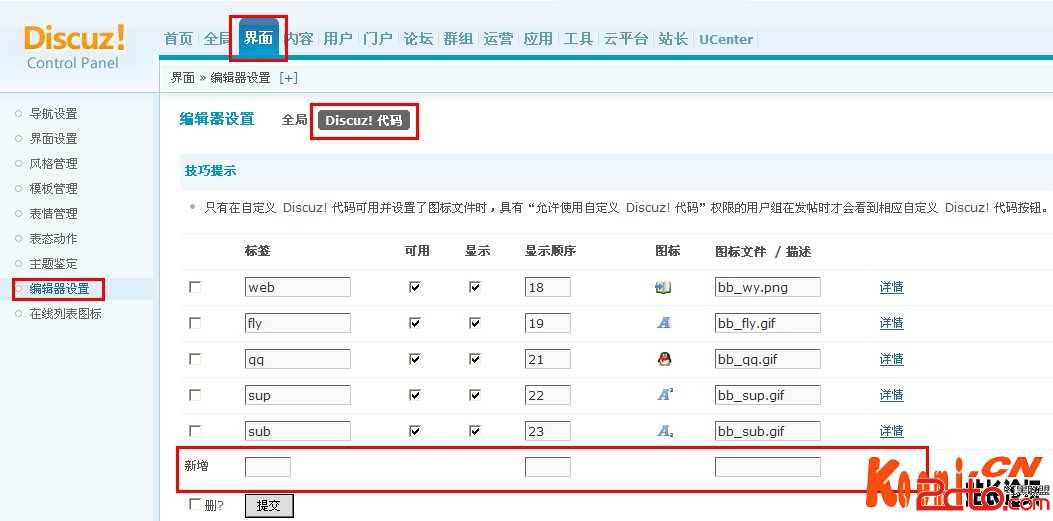Click the fly tag icon
Viewport: 1053px width, 521px height.
[663, 323]
